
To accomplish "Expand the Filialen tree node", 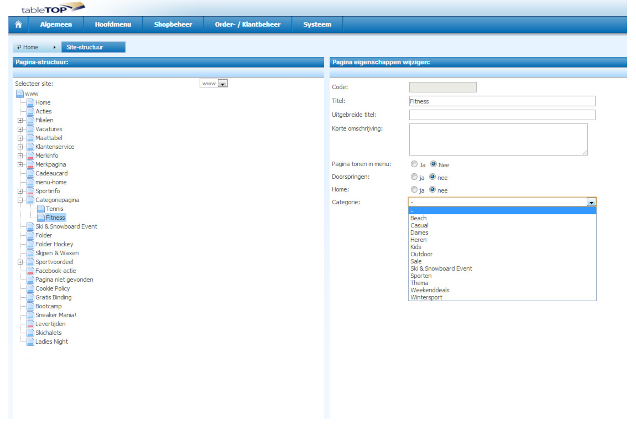I will (20, 120).
